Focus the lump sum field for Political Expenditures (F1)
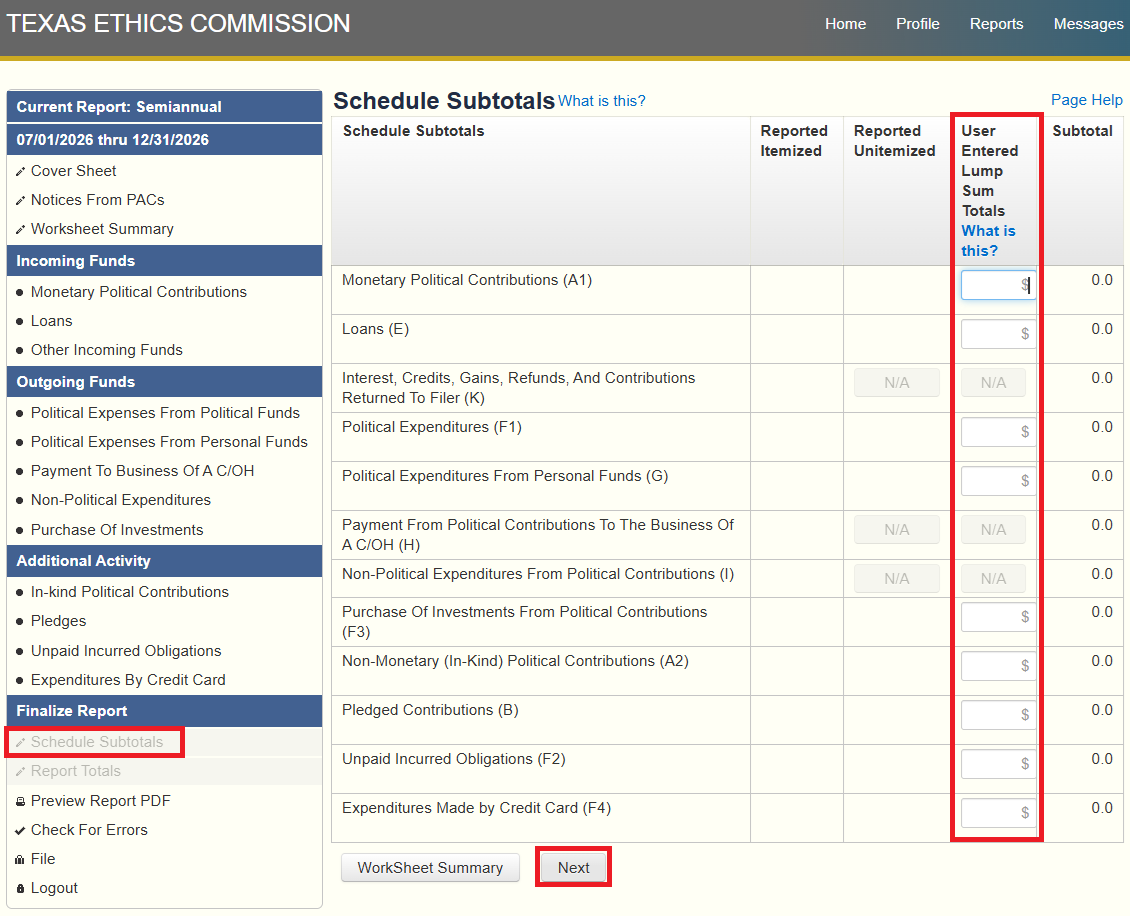Image resolution: width=1131 pixels, height=916 pixels. point(998,432)
